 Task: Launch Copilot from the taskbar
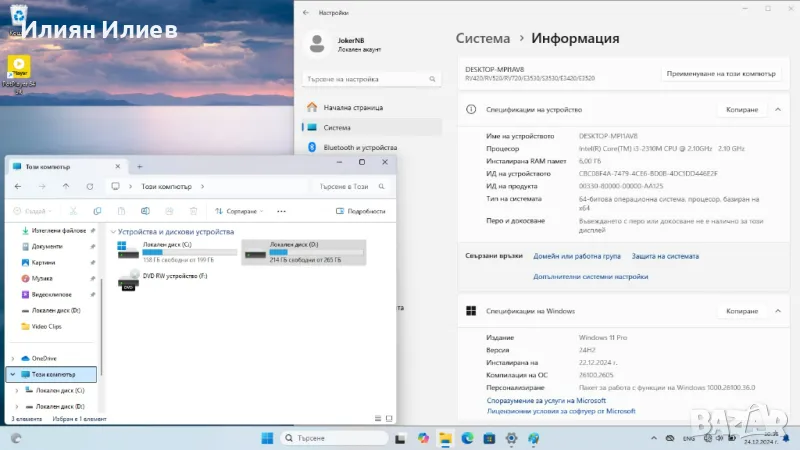tap(423, 438)
